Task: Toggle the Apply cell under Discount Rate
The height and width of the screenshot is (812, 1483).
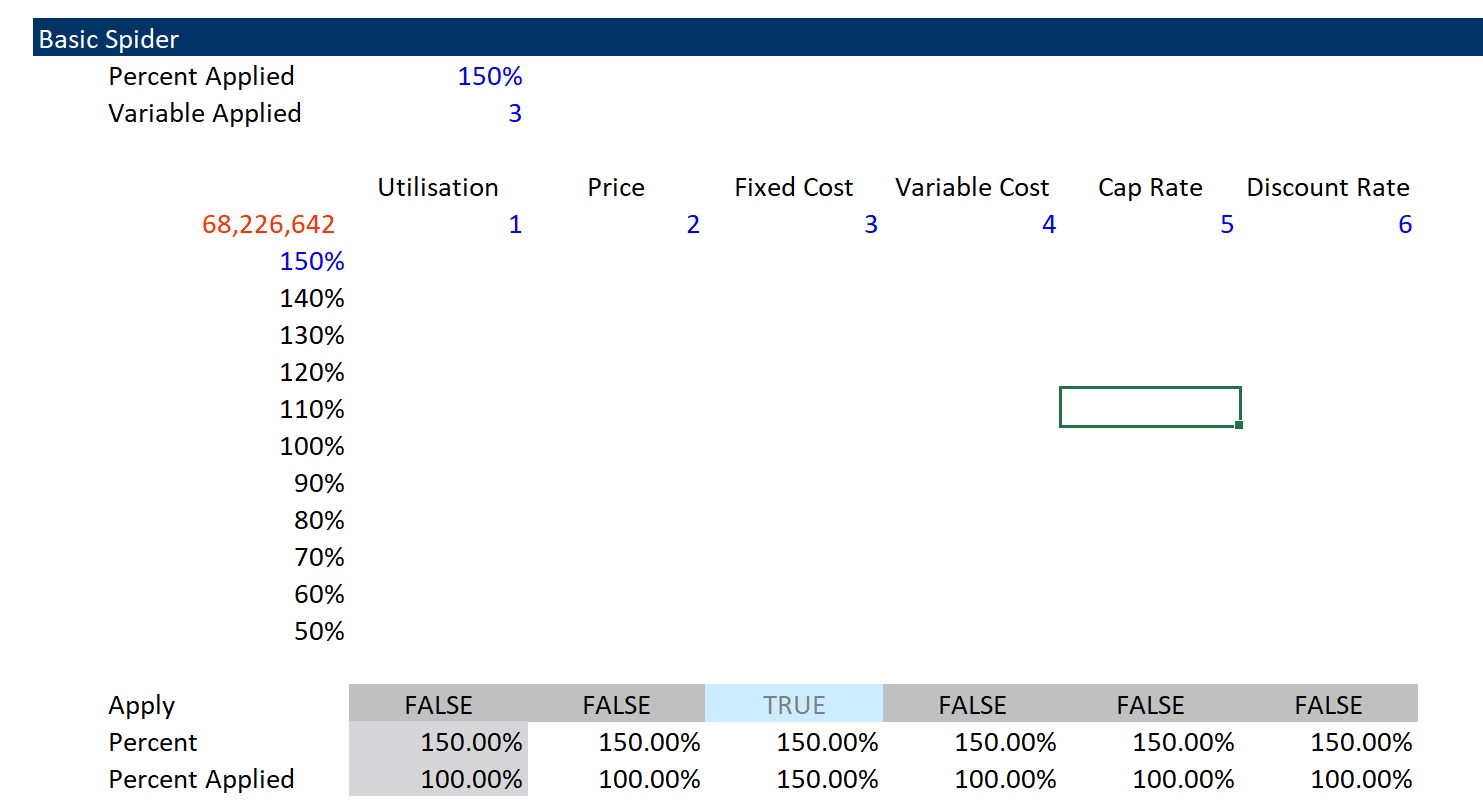Action: 1328,704
